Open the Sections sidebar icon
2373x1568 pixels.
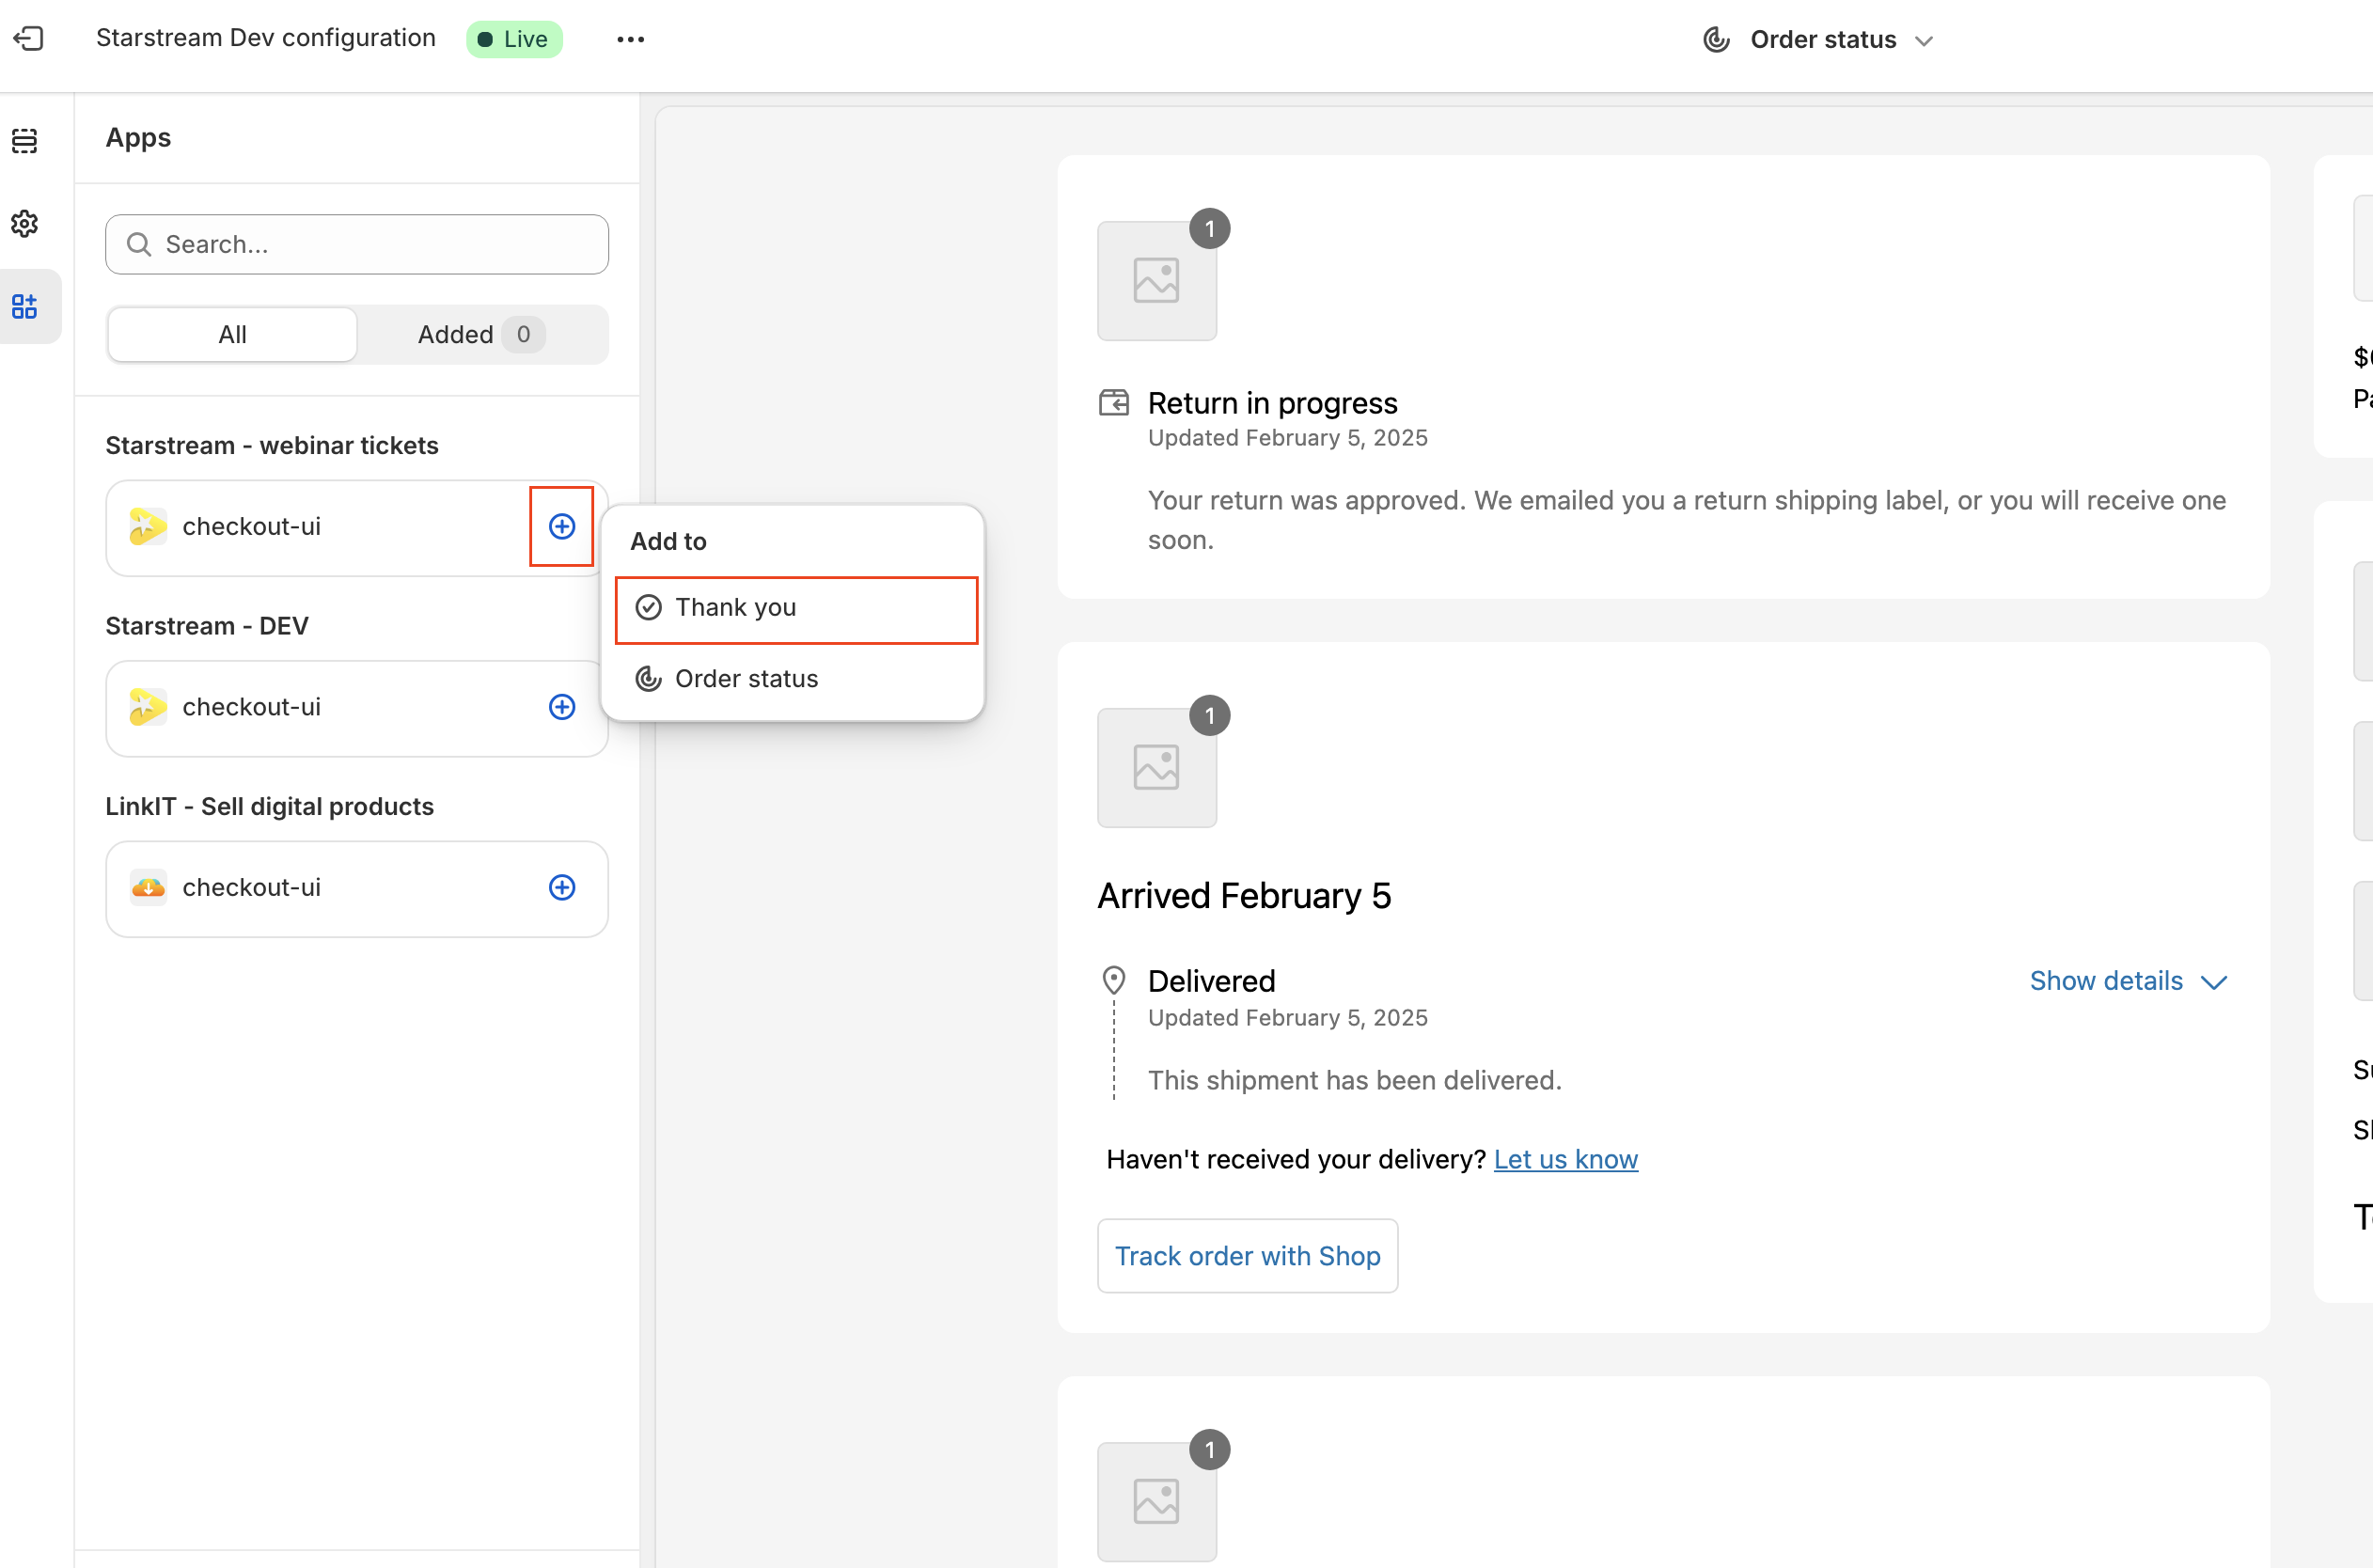click(25, 141)
